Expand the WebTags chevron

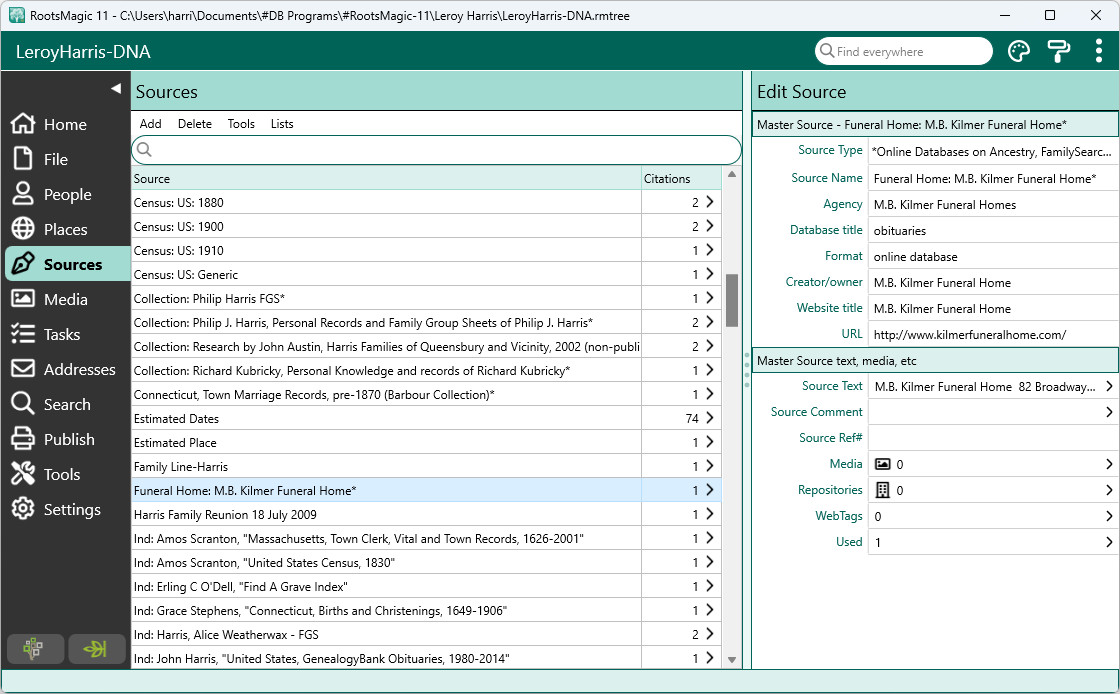1109,516
